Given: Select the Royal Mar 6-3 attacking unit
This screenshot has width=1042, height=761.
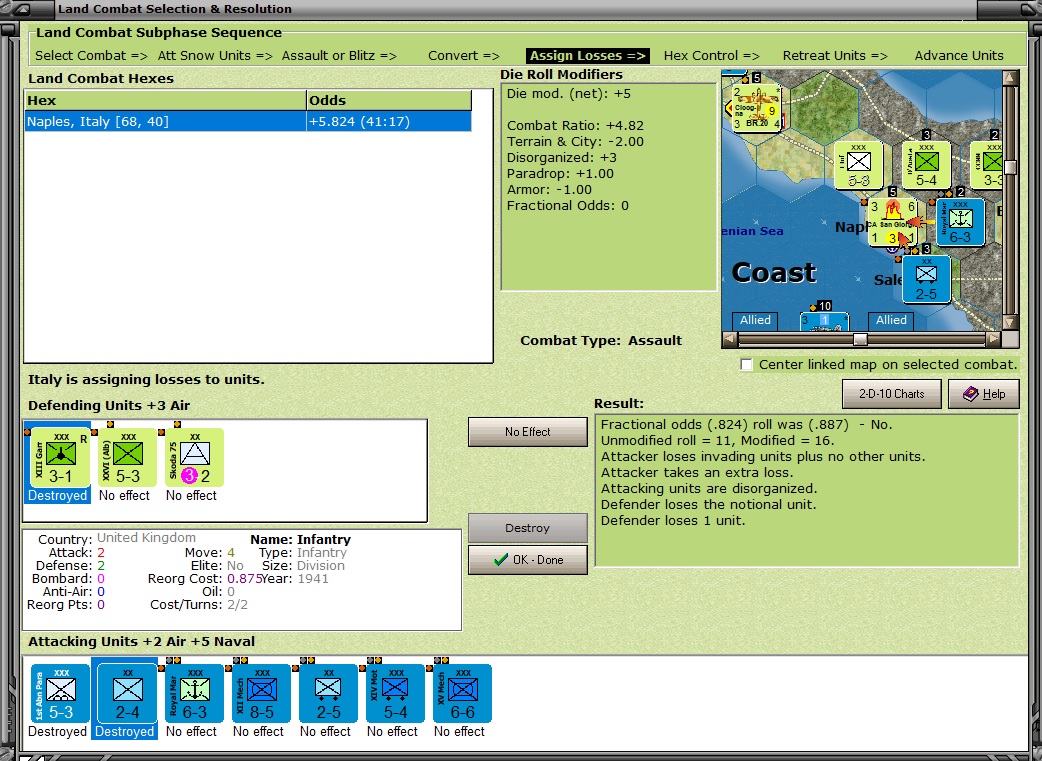Looking at the screenshot, I should (x=194, y=693).
